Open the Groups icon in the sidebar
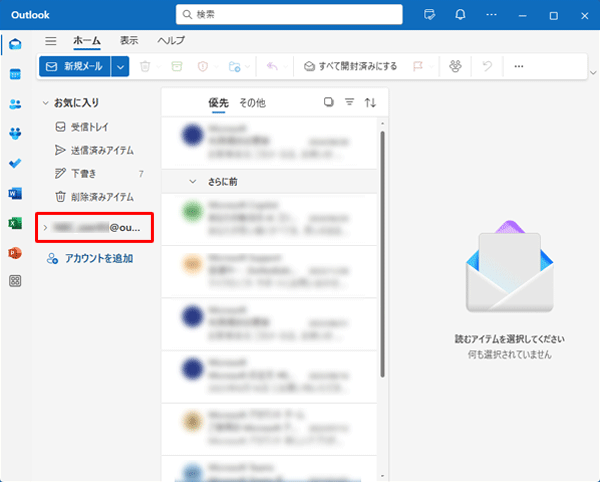Screen dimensions: 600x482 (15, 134)
